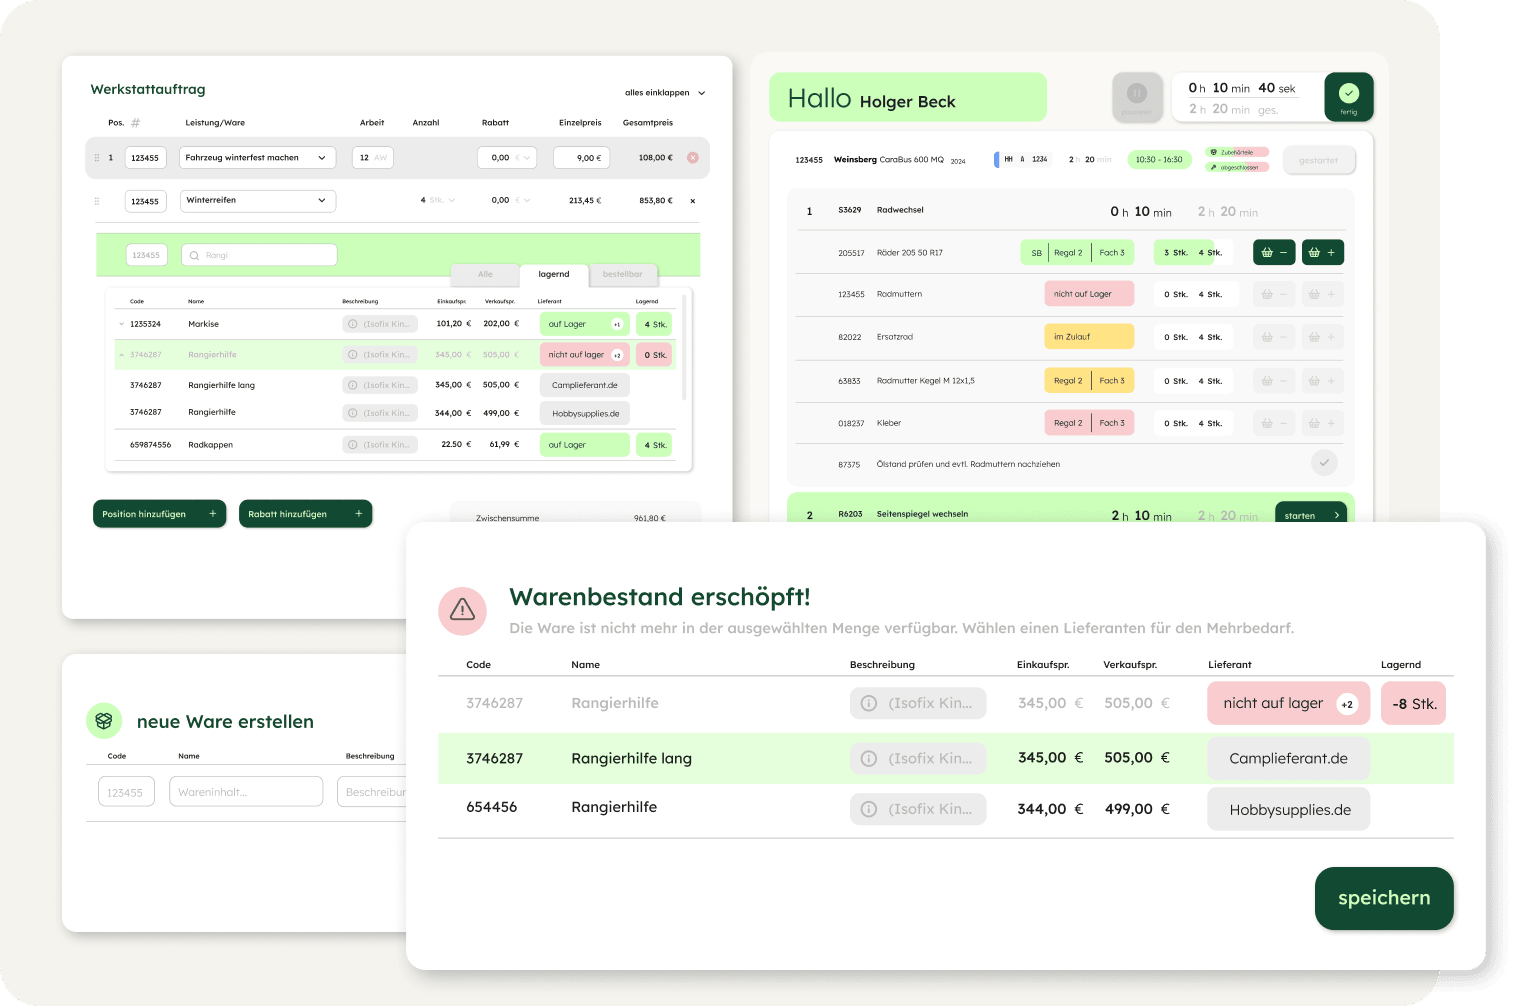Select the Rangierhilfe lang supplier row
Image resolution: width=1515 pixels, height=1006 pixels.
(x=945, y=758)
